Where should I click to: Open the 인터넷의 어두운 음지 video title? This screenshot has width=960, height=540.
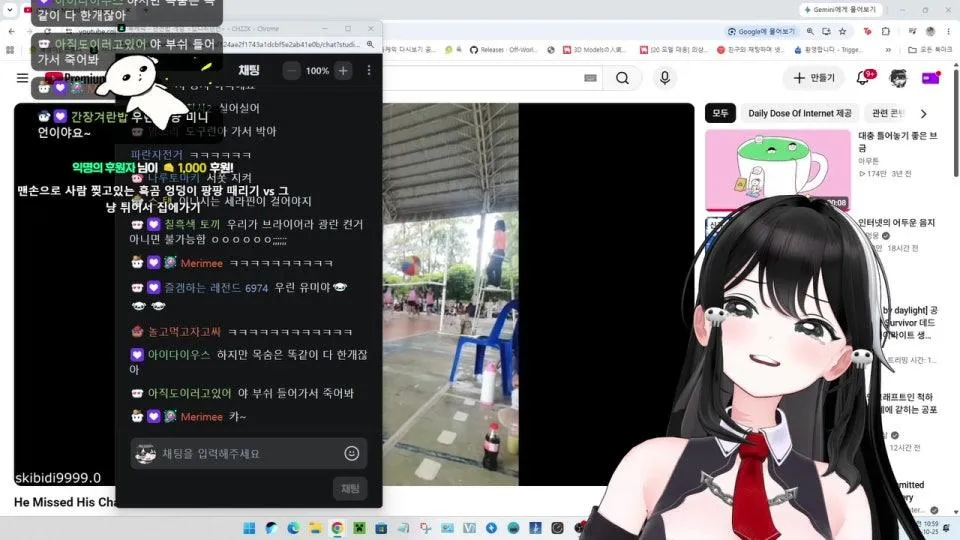(x=896, y=222)
